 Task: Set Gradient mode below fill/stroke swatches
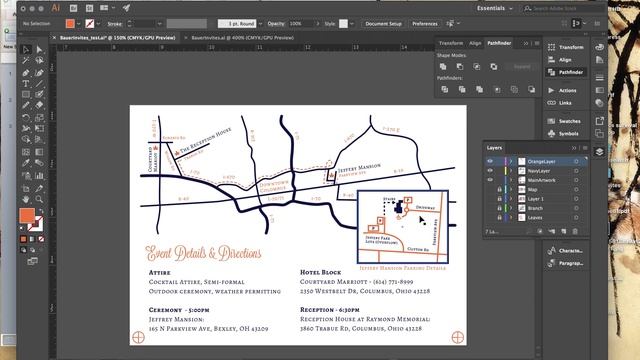32,239
